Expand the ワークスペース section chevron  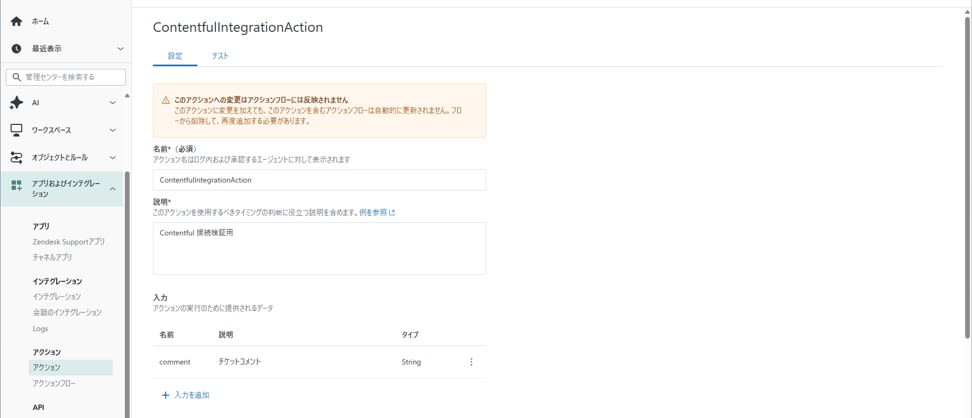click(112, 130)
